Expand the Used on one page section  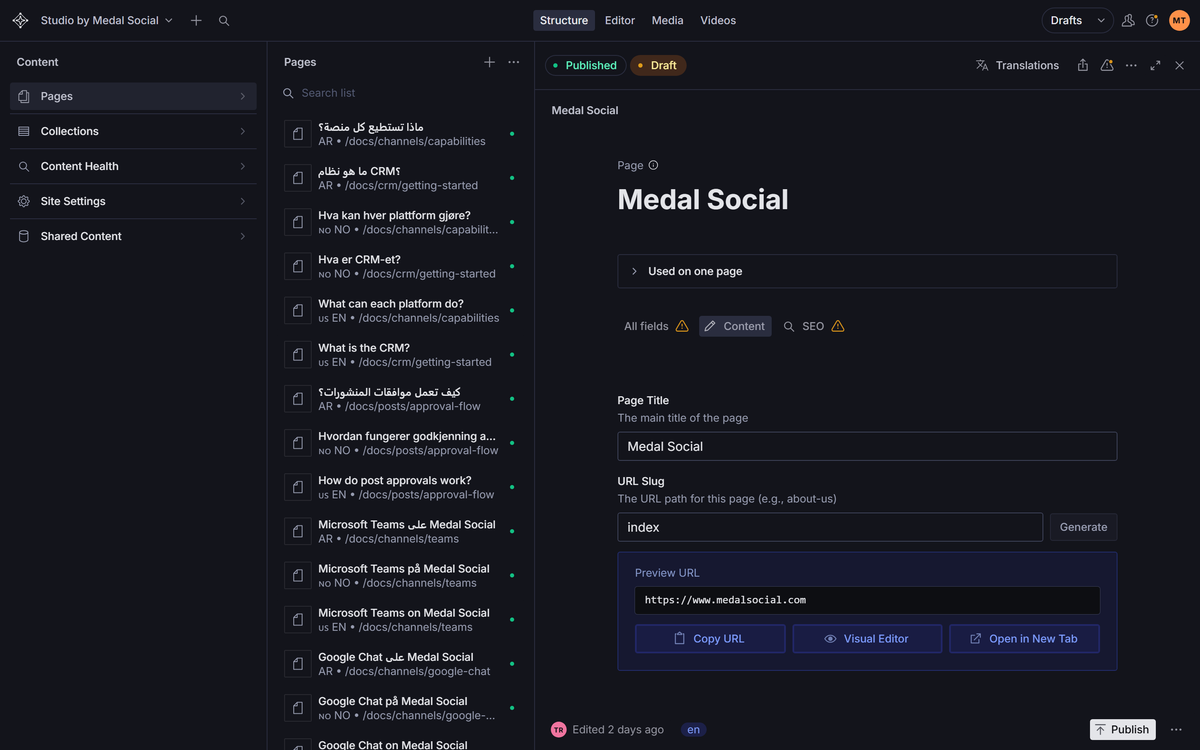[867, 271]
